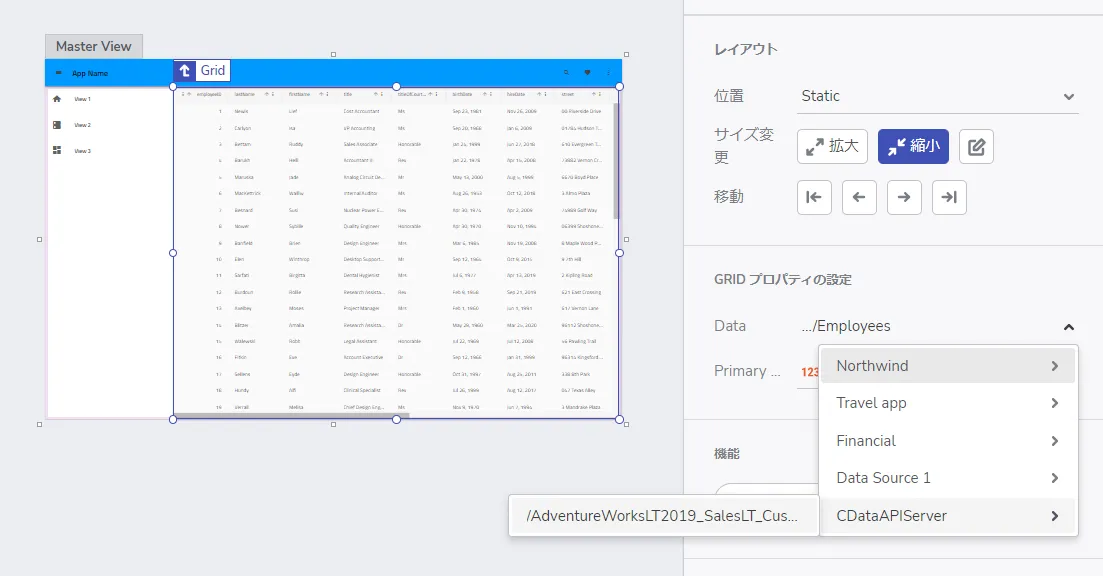This screenshot has width=1103, height=576.
Task: Expand the Travel app data source submenu
Action: click(x=947, y=403)
